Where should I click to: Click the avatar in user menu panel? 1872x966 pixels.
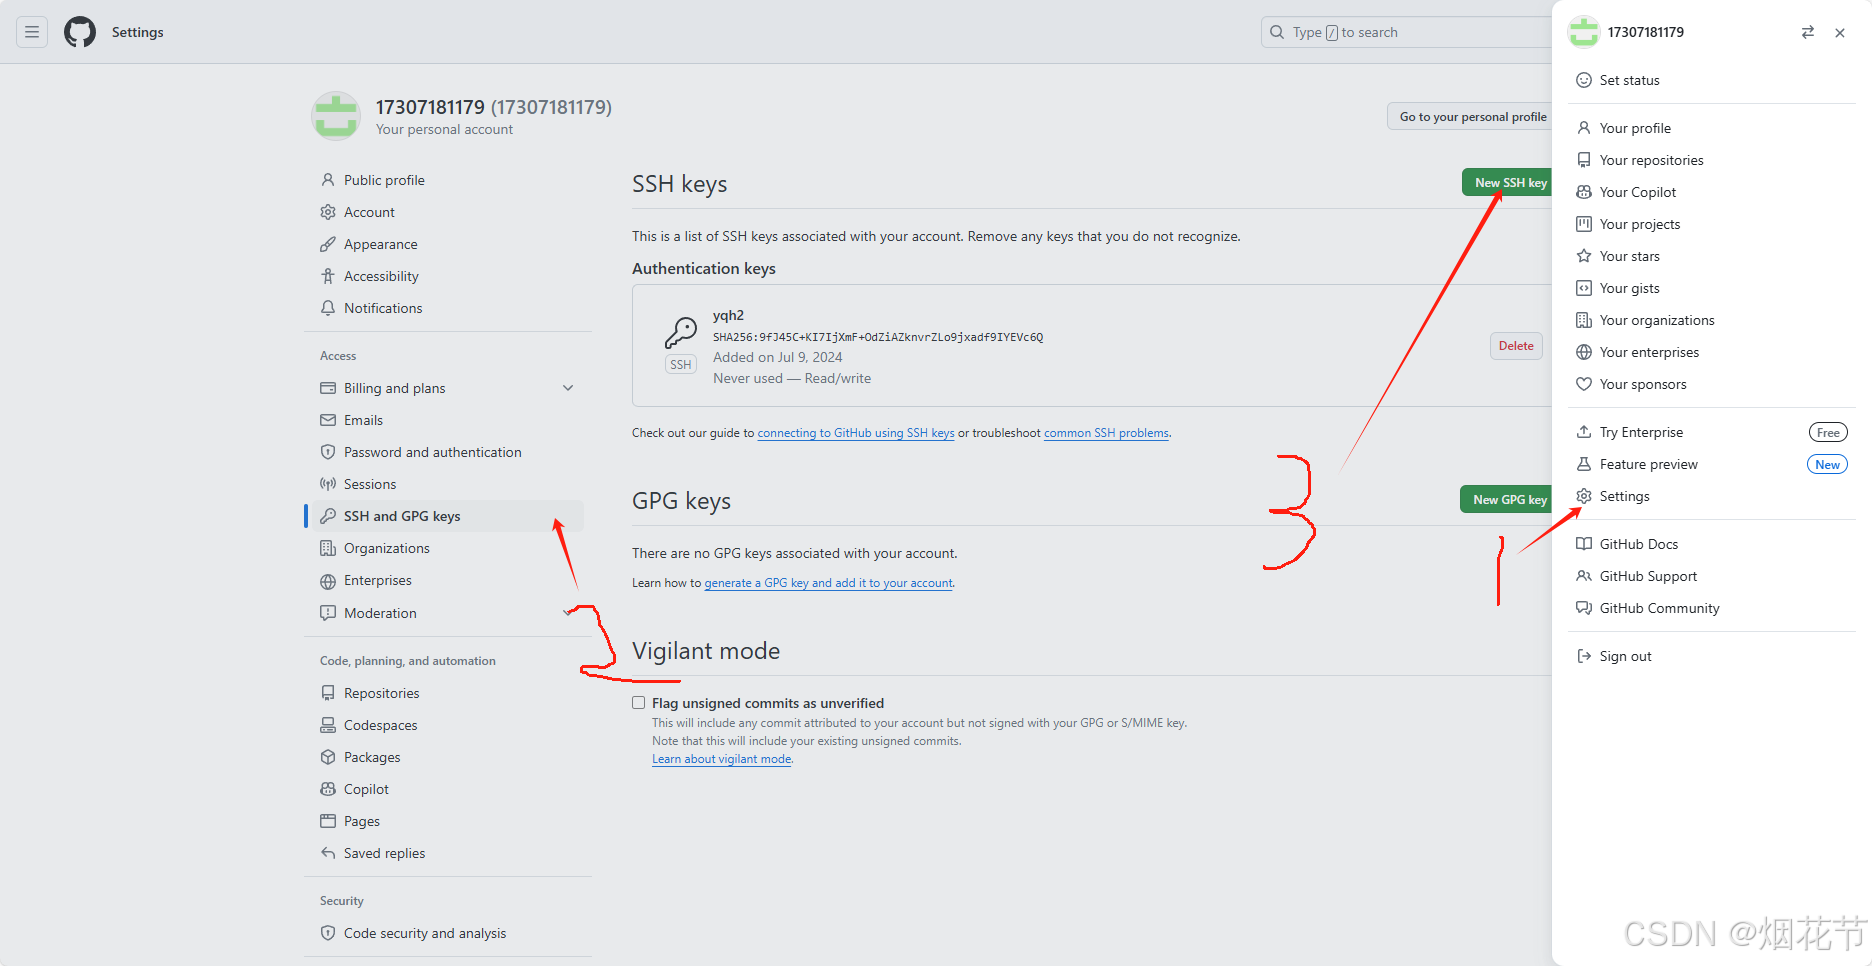[1584, 32]
